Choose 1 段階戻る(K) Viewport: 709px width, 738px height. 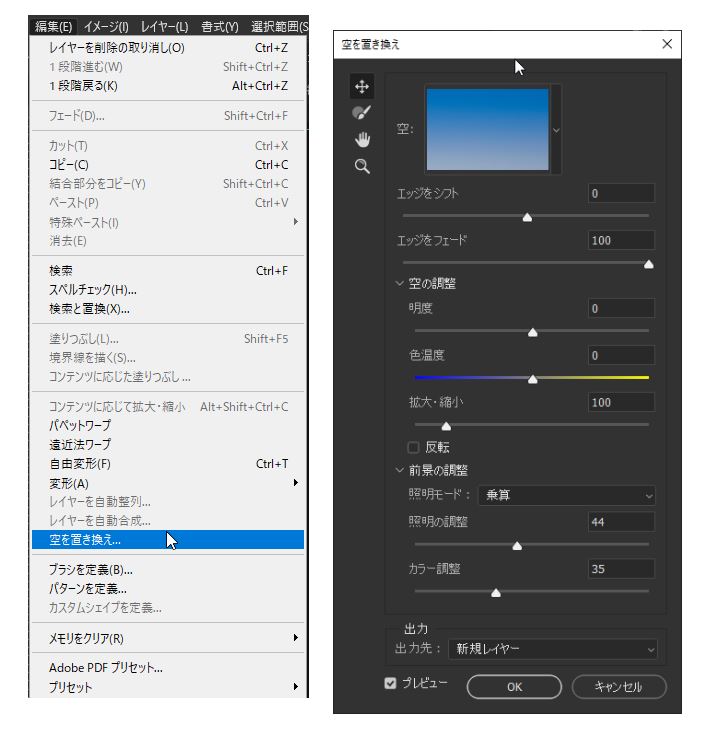tap(168, 86)
